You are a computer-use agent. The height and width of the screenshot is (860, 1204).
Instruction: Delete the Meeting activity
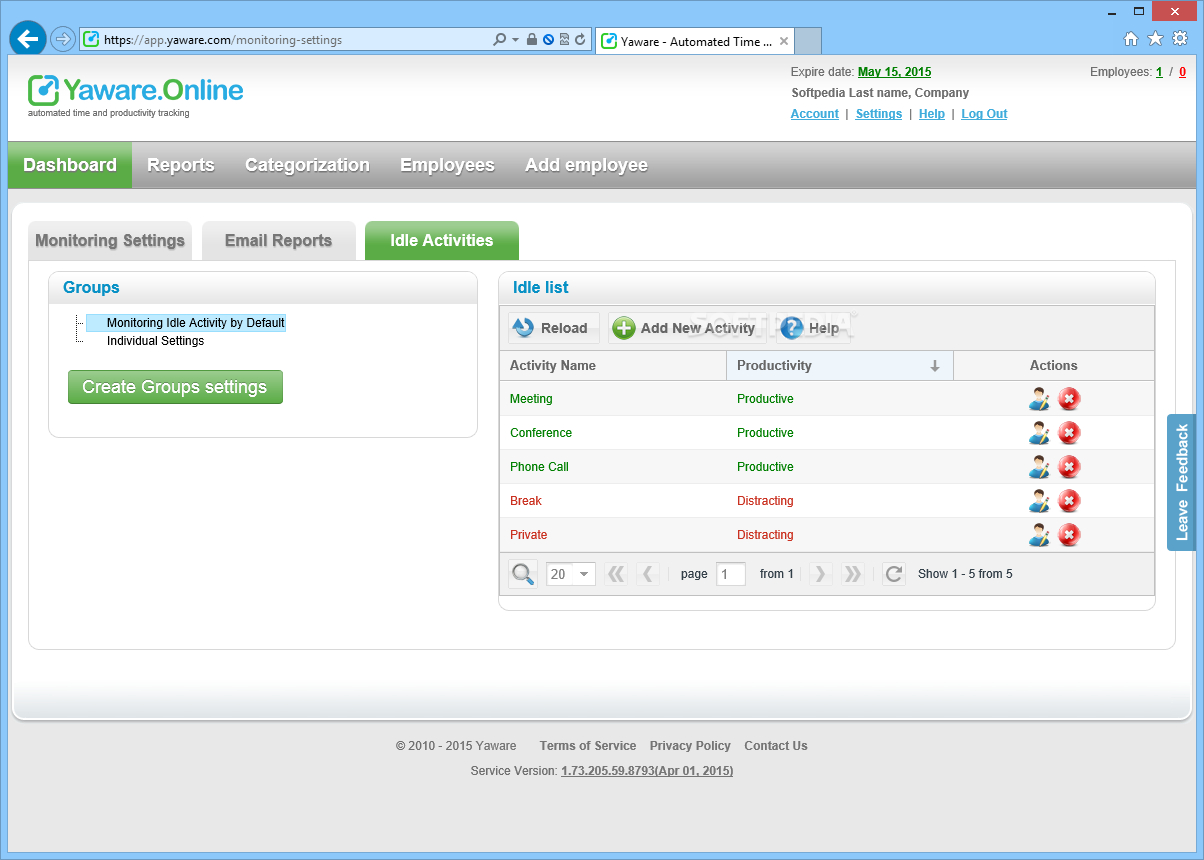1069,399
